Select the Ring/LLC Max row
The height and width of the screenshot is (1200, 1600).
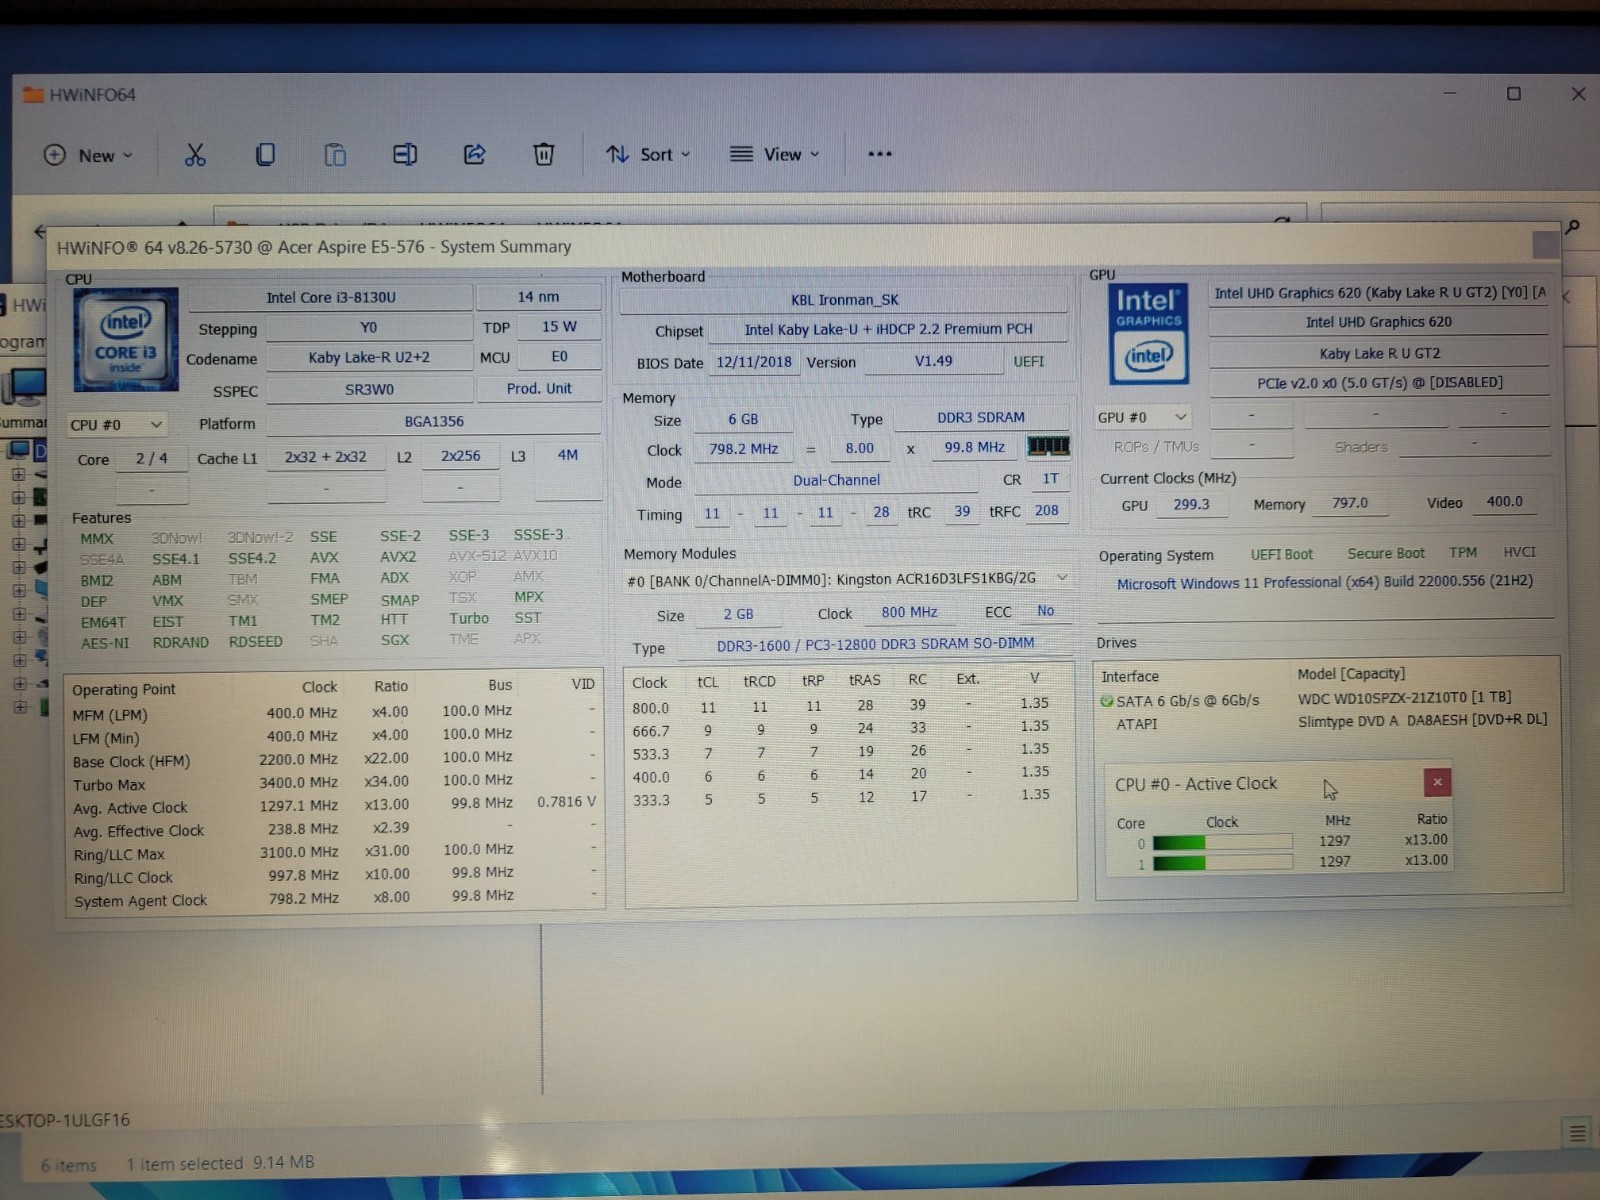(x=334, y=853)
